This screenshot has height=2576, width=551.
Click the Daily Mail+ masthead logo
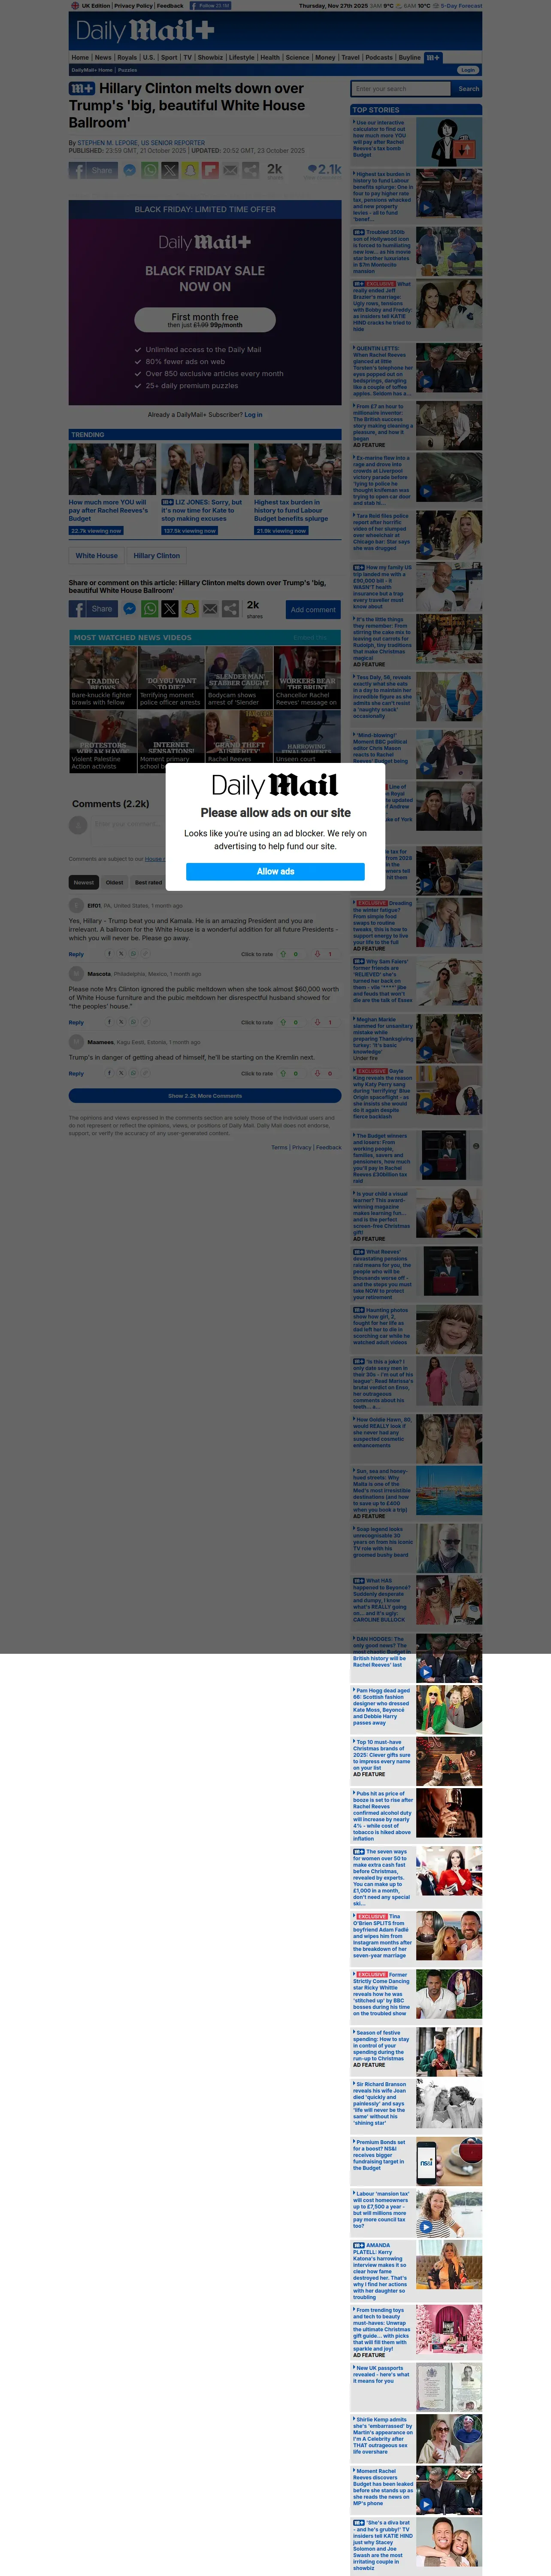146,31
